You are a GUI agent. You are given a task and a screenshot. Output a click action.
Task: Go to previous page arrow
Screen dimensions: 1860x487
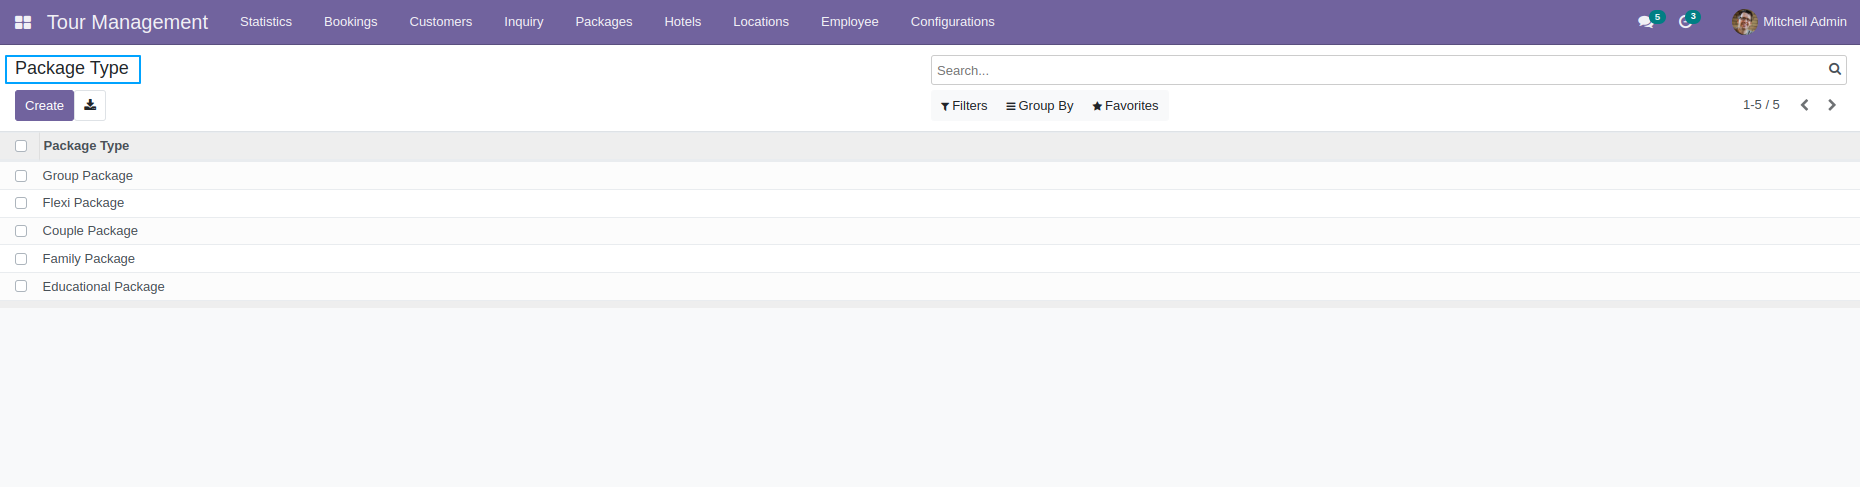(1805, 105)
